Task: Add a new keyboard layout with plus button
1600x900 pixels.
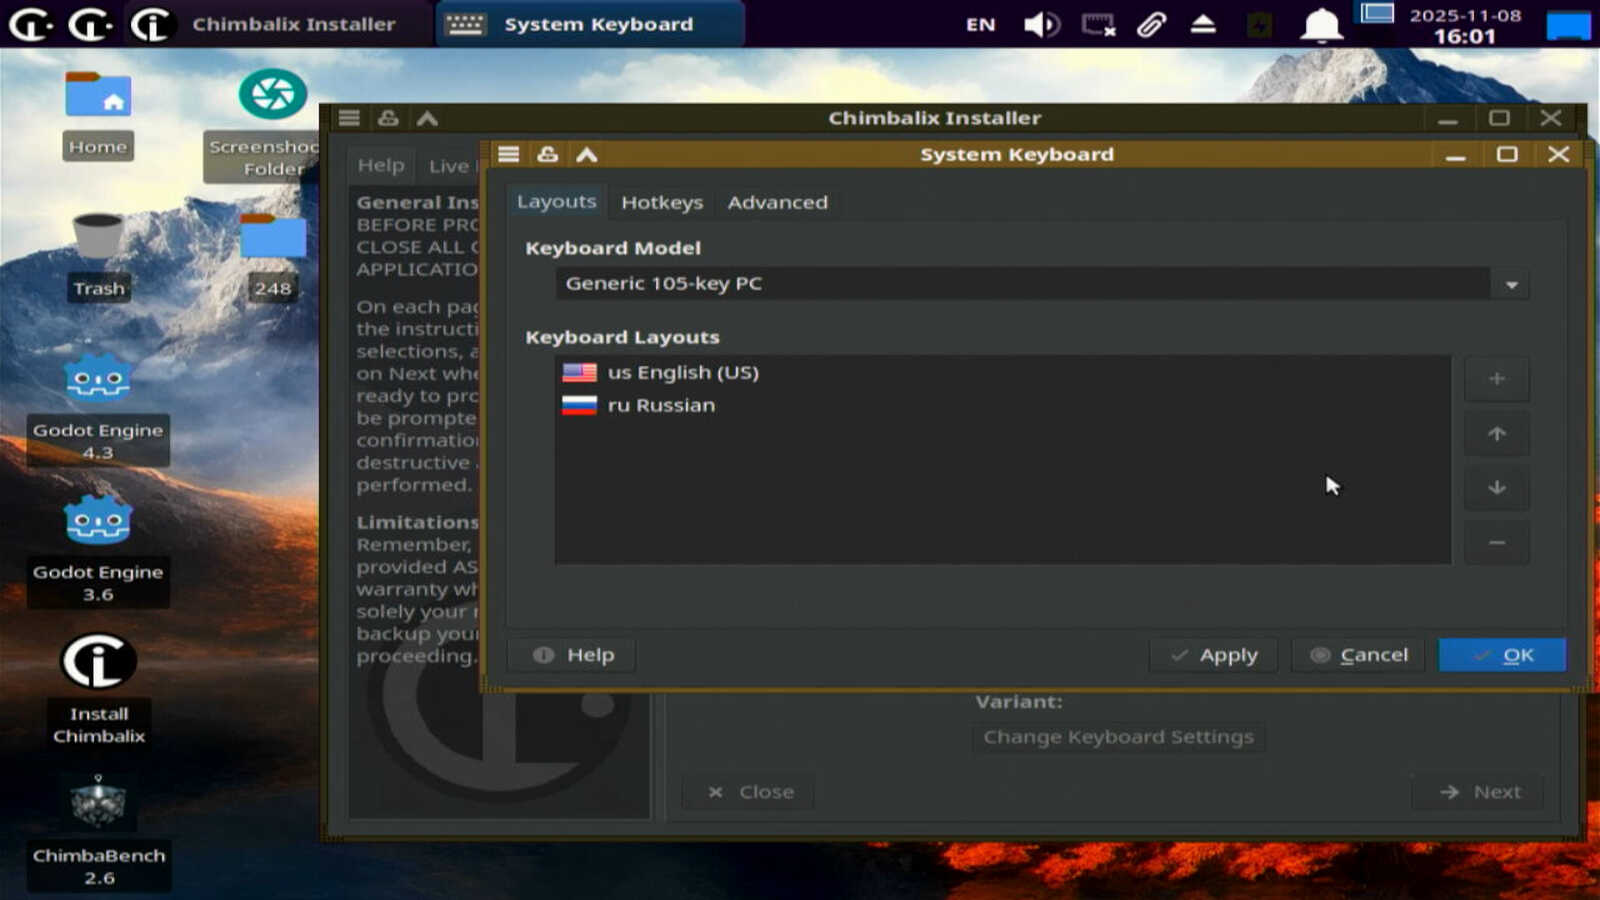Action: coord(1497,379)
